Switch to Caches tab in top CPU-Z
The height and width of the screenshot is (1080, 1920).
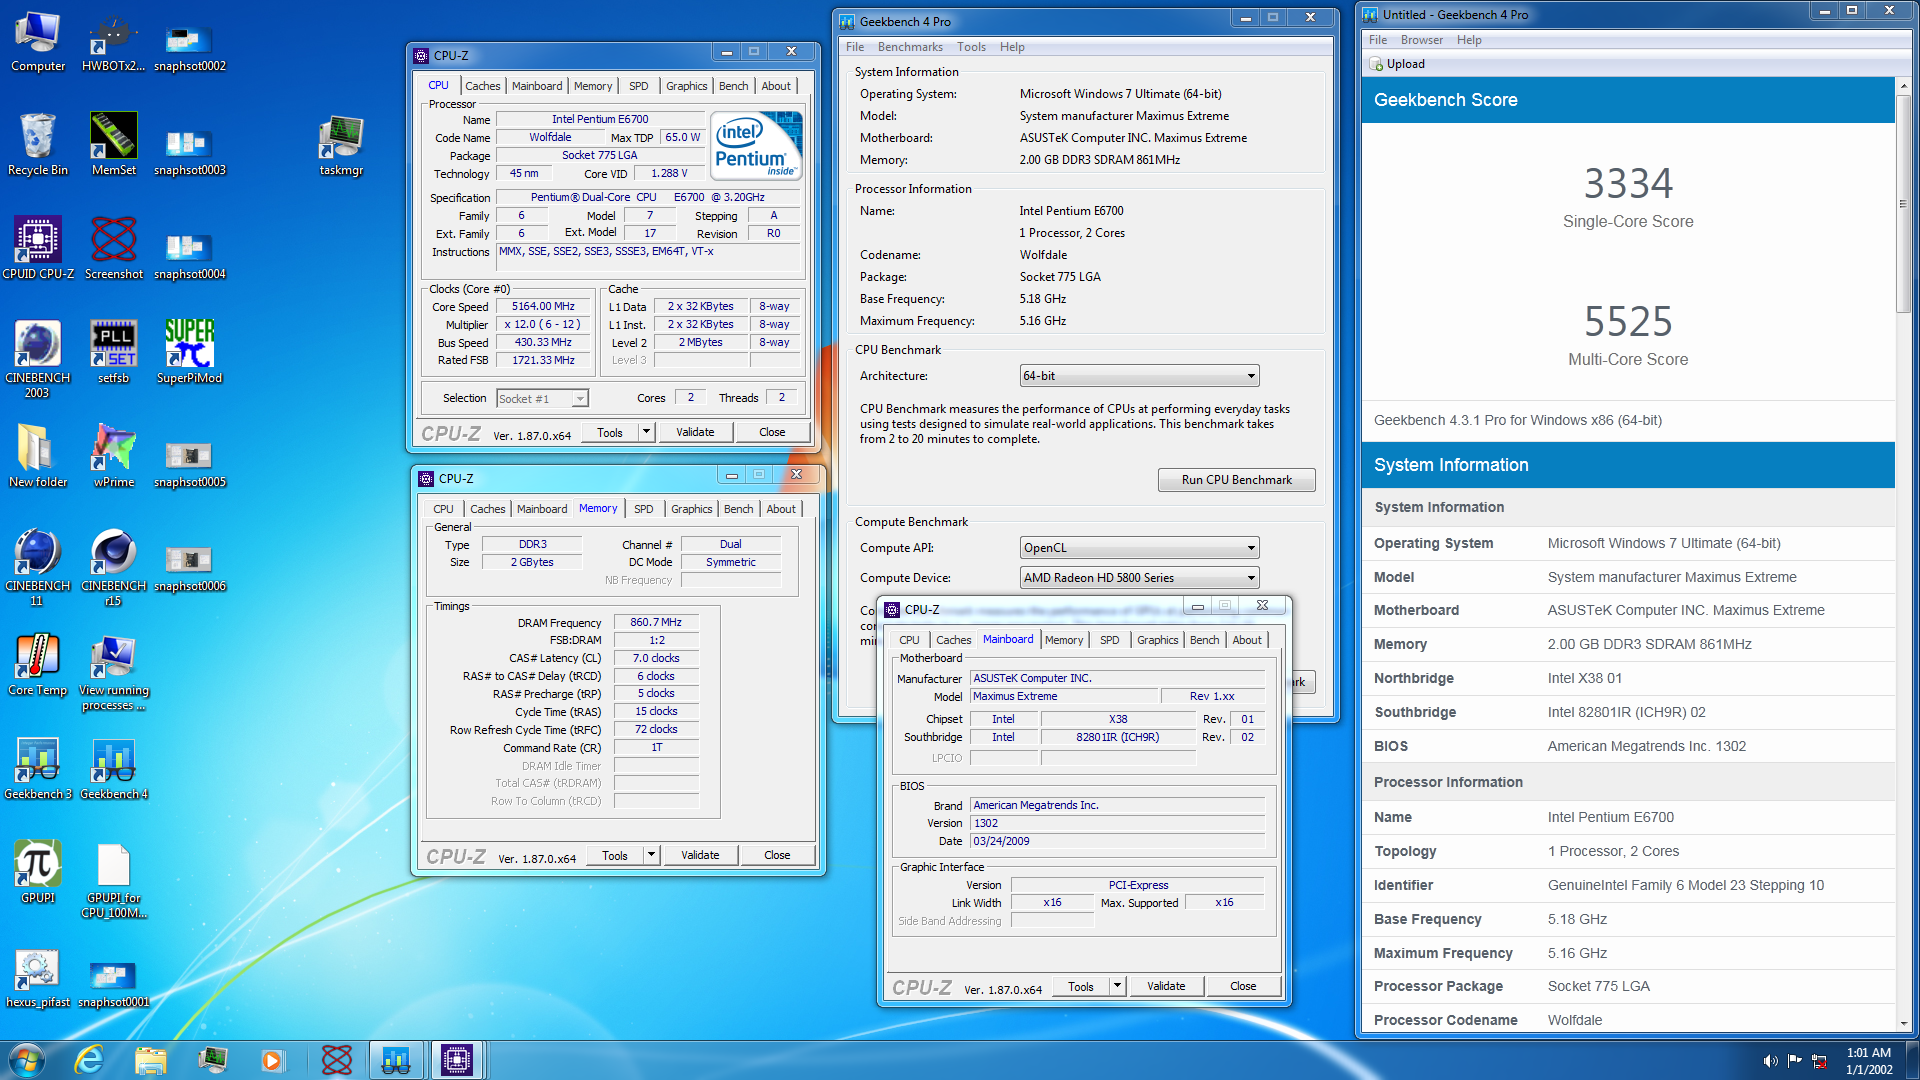tap(482, 86)
